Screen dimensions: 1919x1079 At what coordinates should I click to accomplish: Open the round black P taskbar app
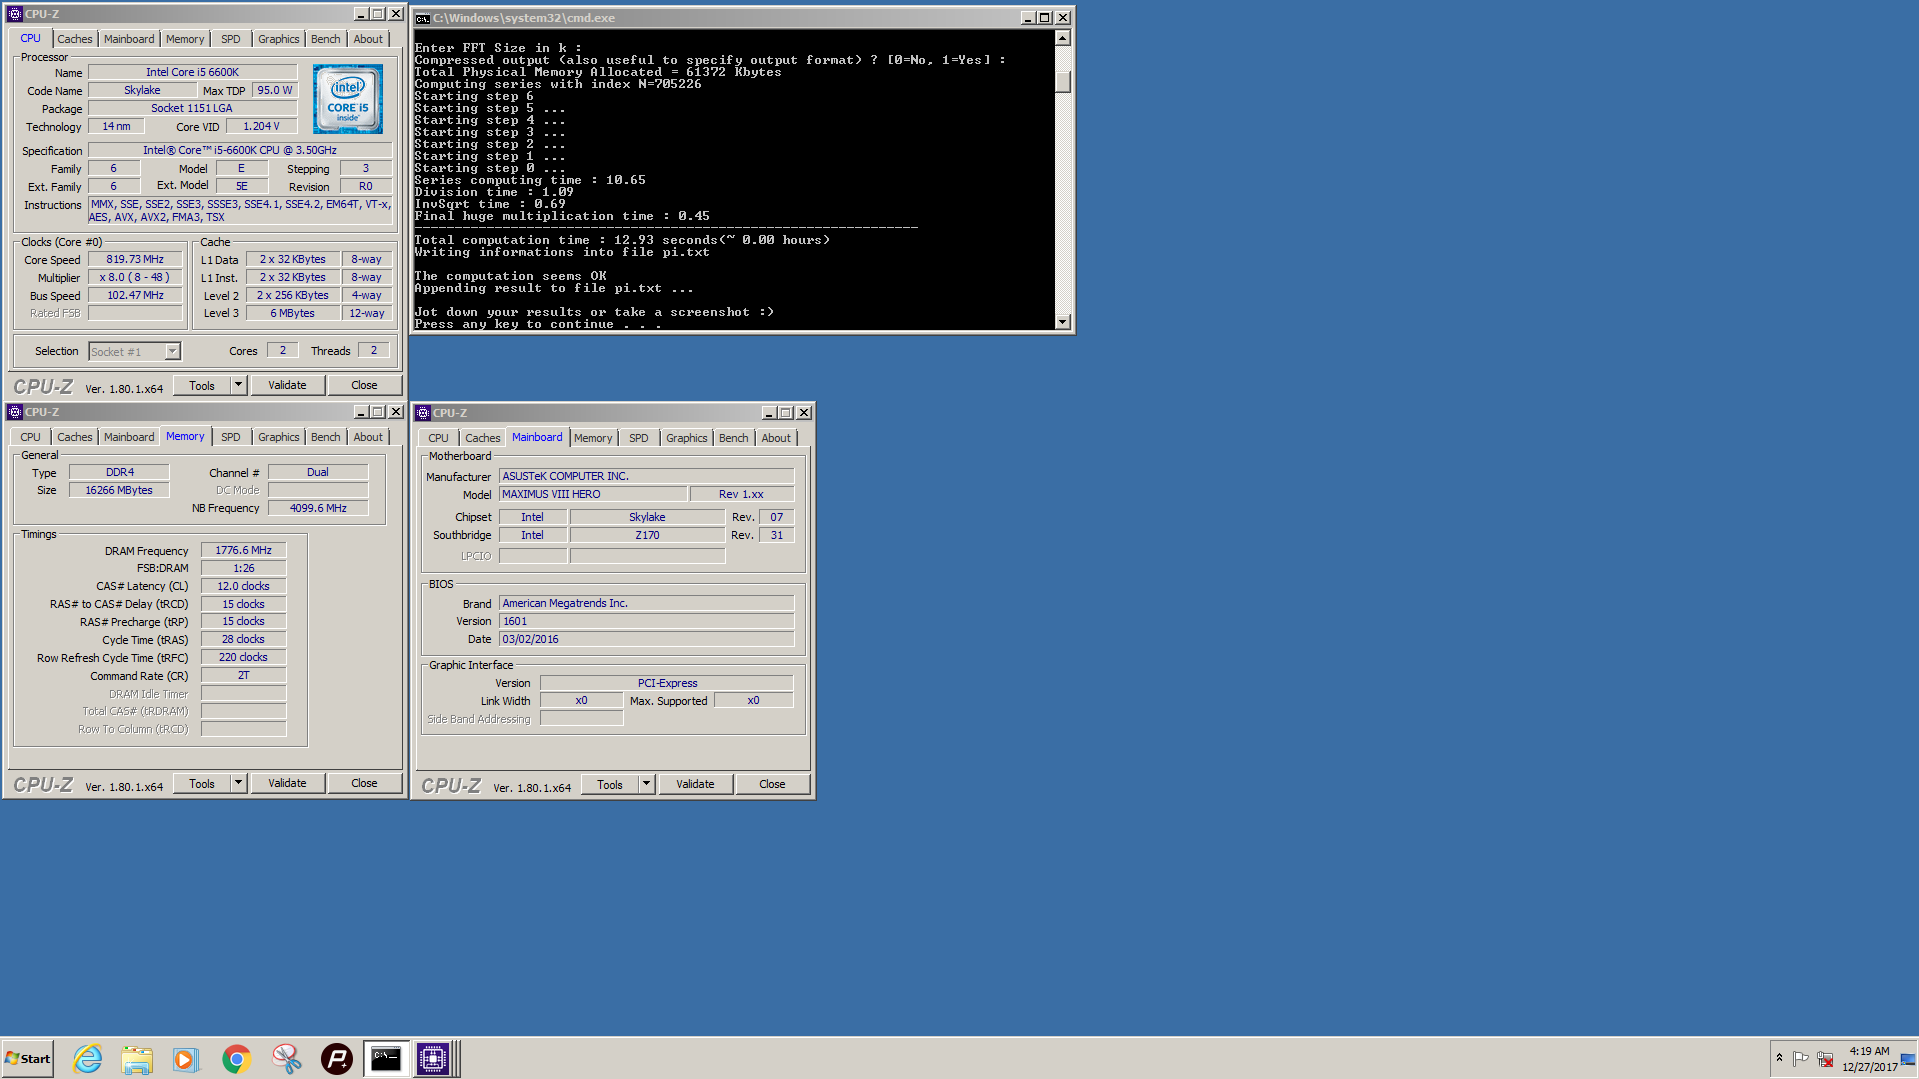tap(336, 1059)
